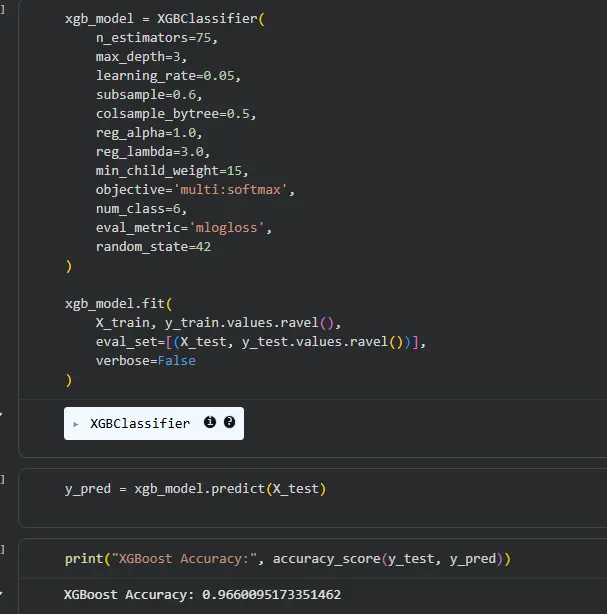Image resolution: width=607 pixels, height=614 pixels.
Task: Click the output 'XGBoost Accuracy: 0.9660095173351462'
Action: [x=202, y=595]
